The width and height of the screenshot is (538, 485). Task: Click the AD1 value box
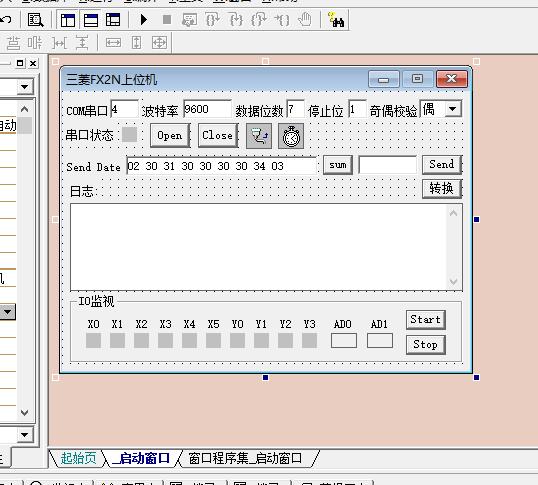(x=380, y=341)
